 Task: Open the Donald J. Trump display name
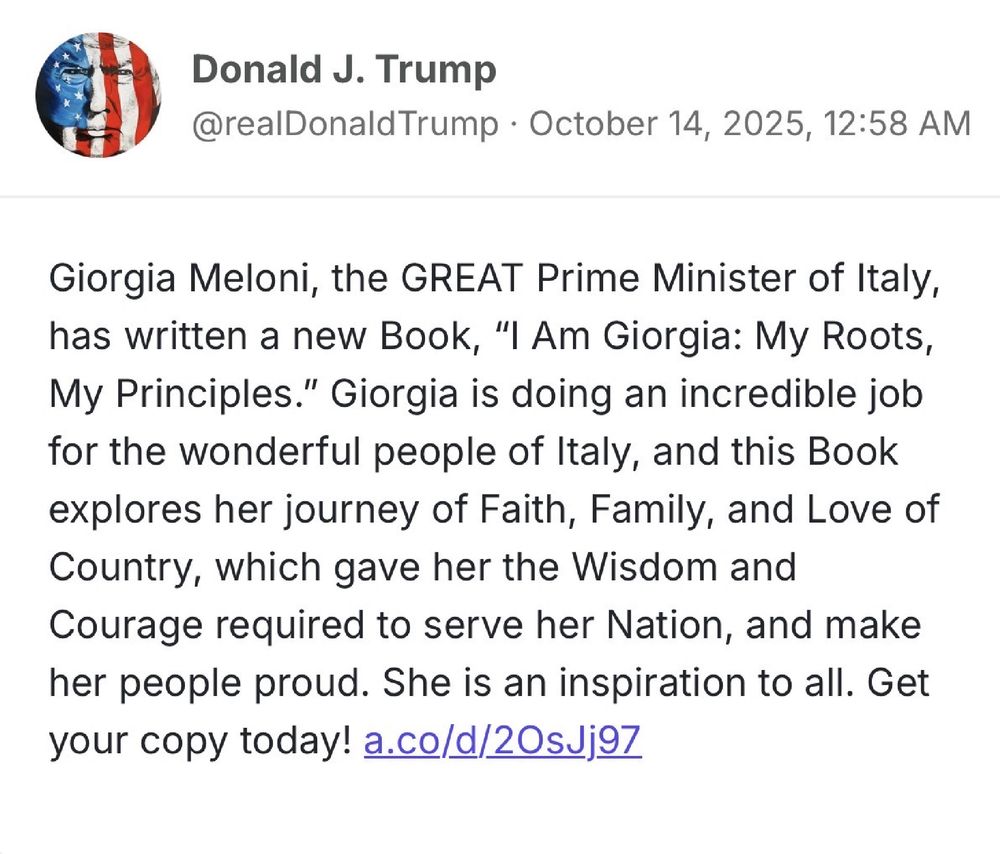[344, 70]
